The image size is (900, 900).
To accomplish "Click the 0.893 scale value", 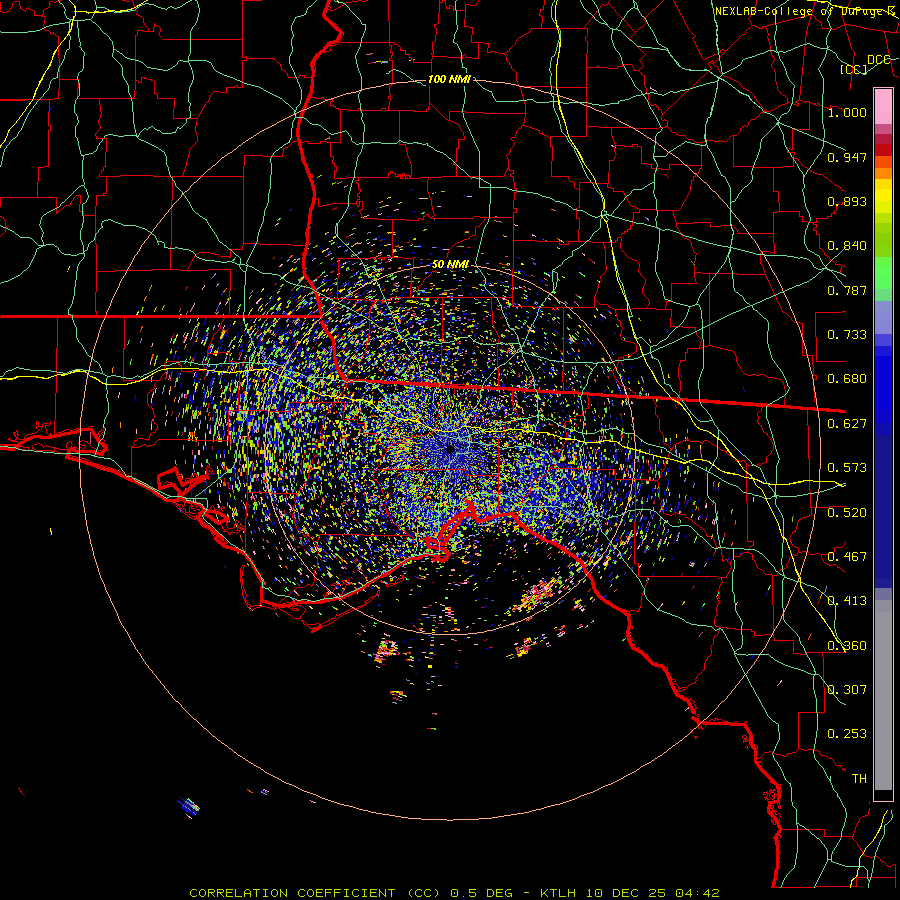I will click(847, 201).
